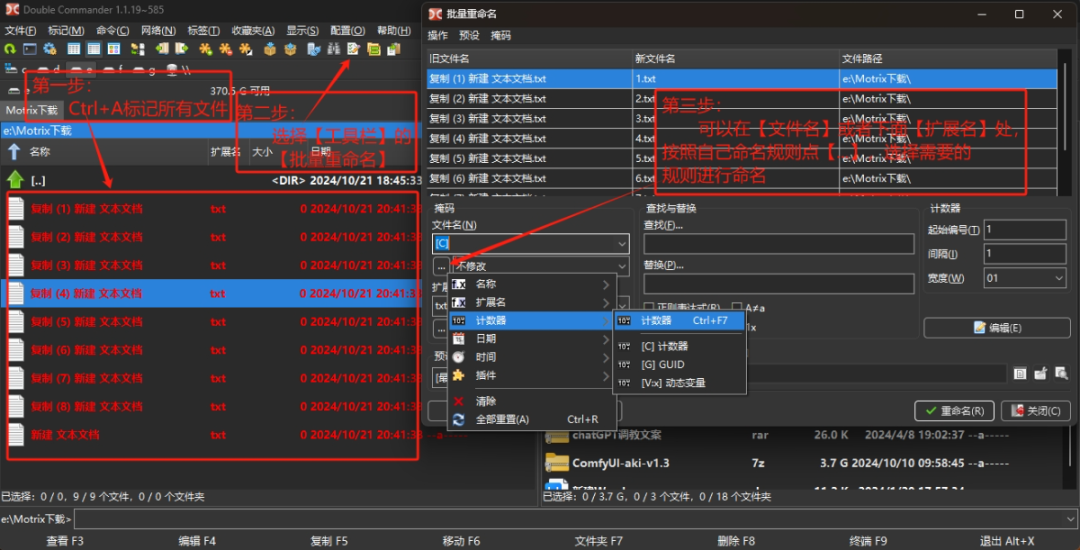1080x550 pixels.
Task: Click the 复制 F5 function button
Action: click(329, 541)
